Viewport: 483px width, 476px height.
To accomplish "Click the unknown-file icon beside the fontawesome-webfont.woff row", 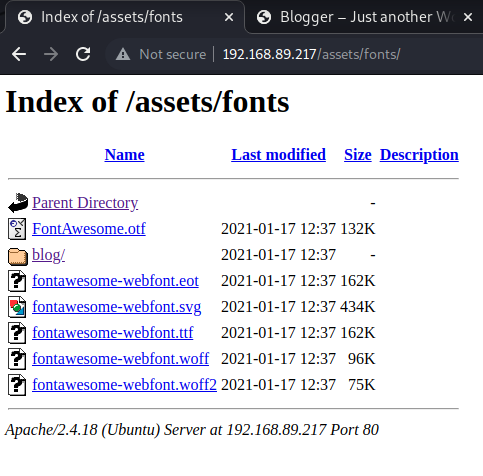I will tap(17, 359).
